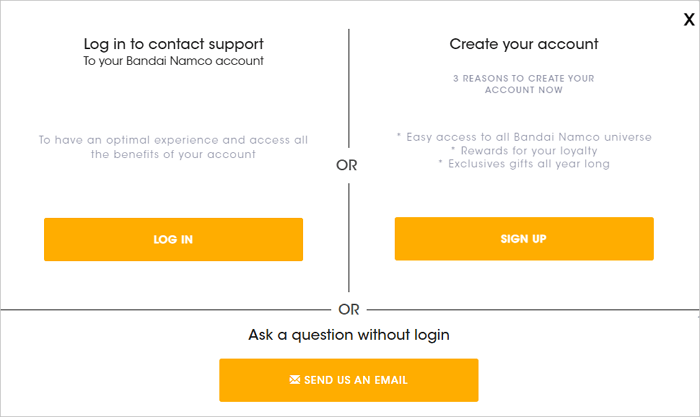Viewport: 700px width, 417px height.
Task: Click the "optimal experience" description text
Action: click(173, 147)
